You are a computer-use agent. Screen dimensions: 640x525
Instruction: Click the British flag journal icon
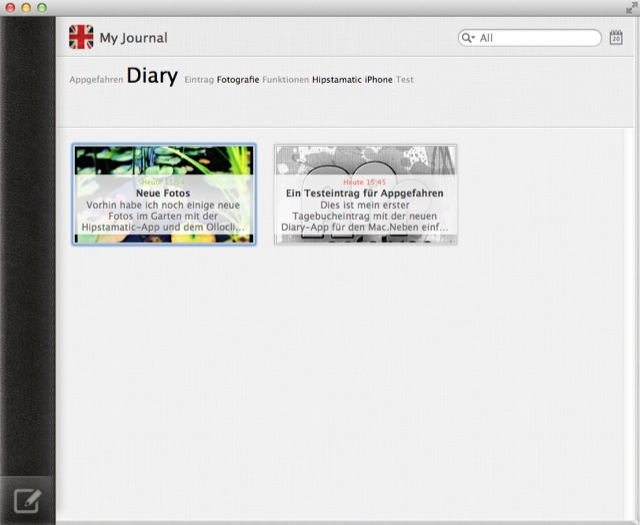tap(81, 38)
